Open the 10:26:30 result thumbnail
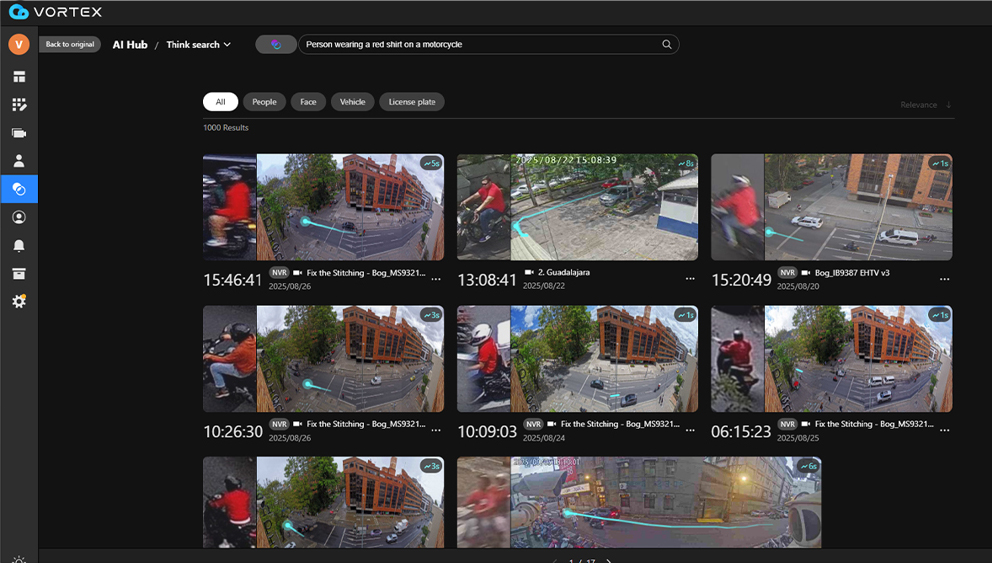The width and height of the screenshot is (992, 563). point(323,359)
